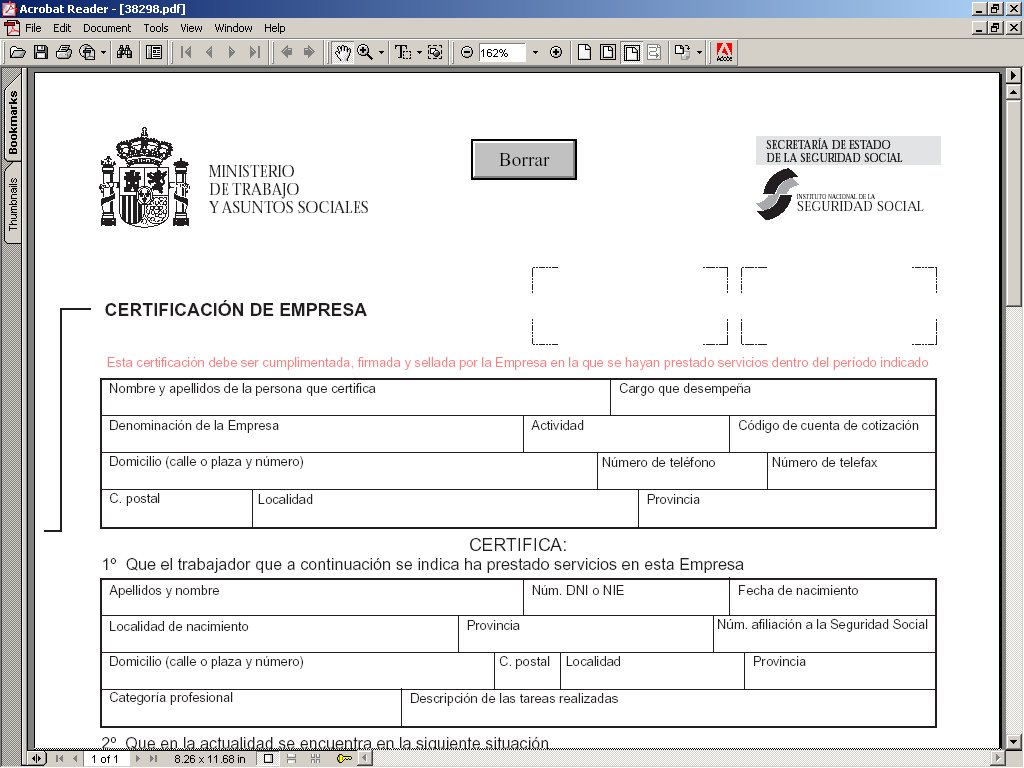Set view to Actual Size

584,52
